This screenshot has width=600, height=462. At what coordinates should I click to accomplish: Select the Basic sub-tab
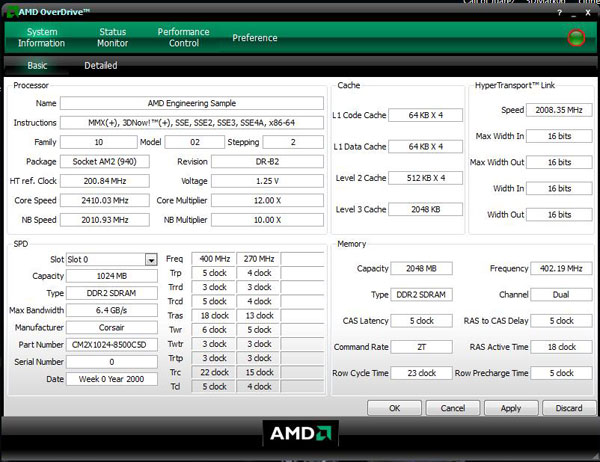coord(37,65)
